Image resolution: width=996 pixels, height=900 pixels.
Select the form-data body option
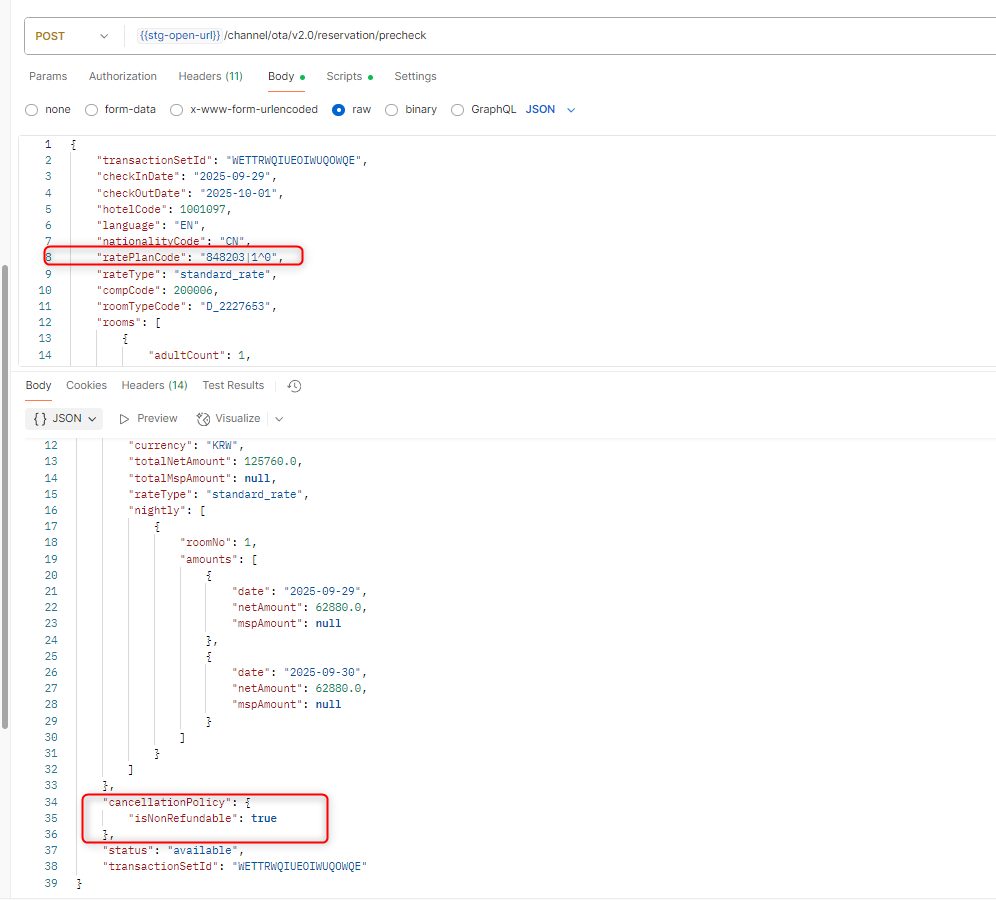coord(92,110)
